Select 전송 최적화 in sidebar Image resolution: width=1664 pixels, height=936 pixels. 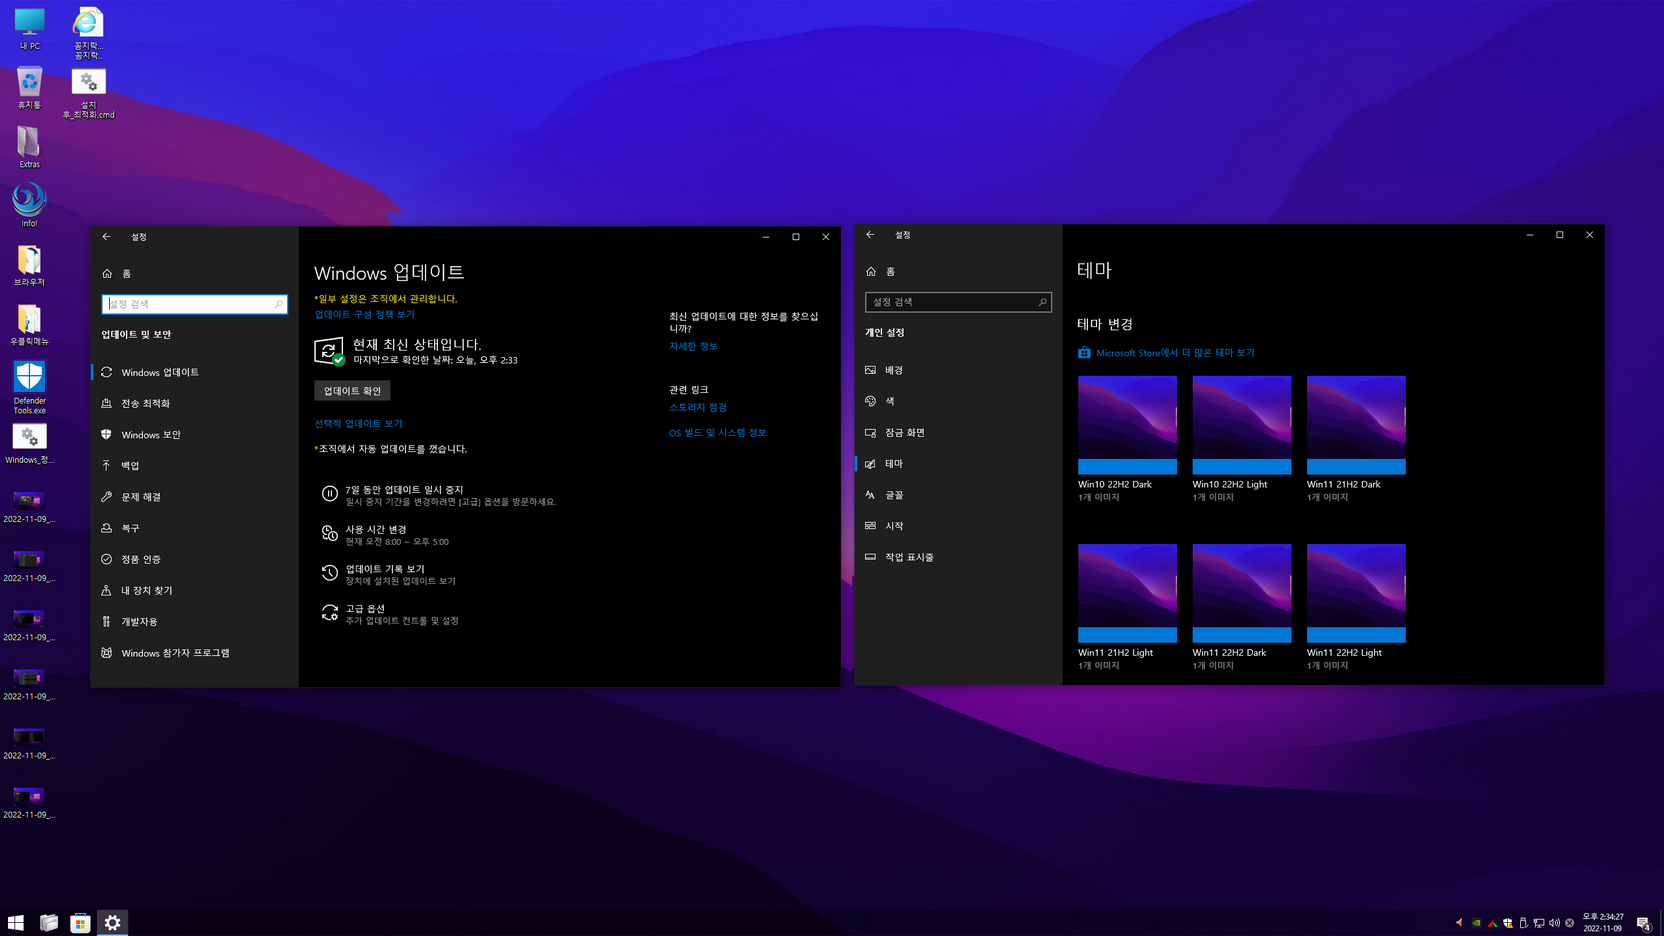(x=194, y=403)
